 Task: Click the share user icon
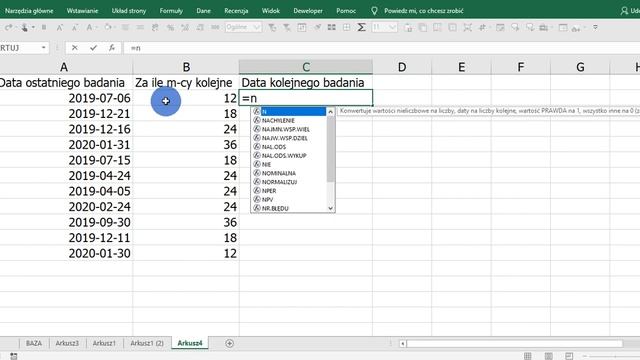point(624,11)
